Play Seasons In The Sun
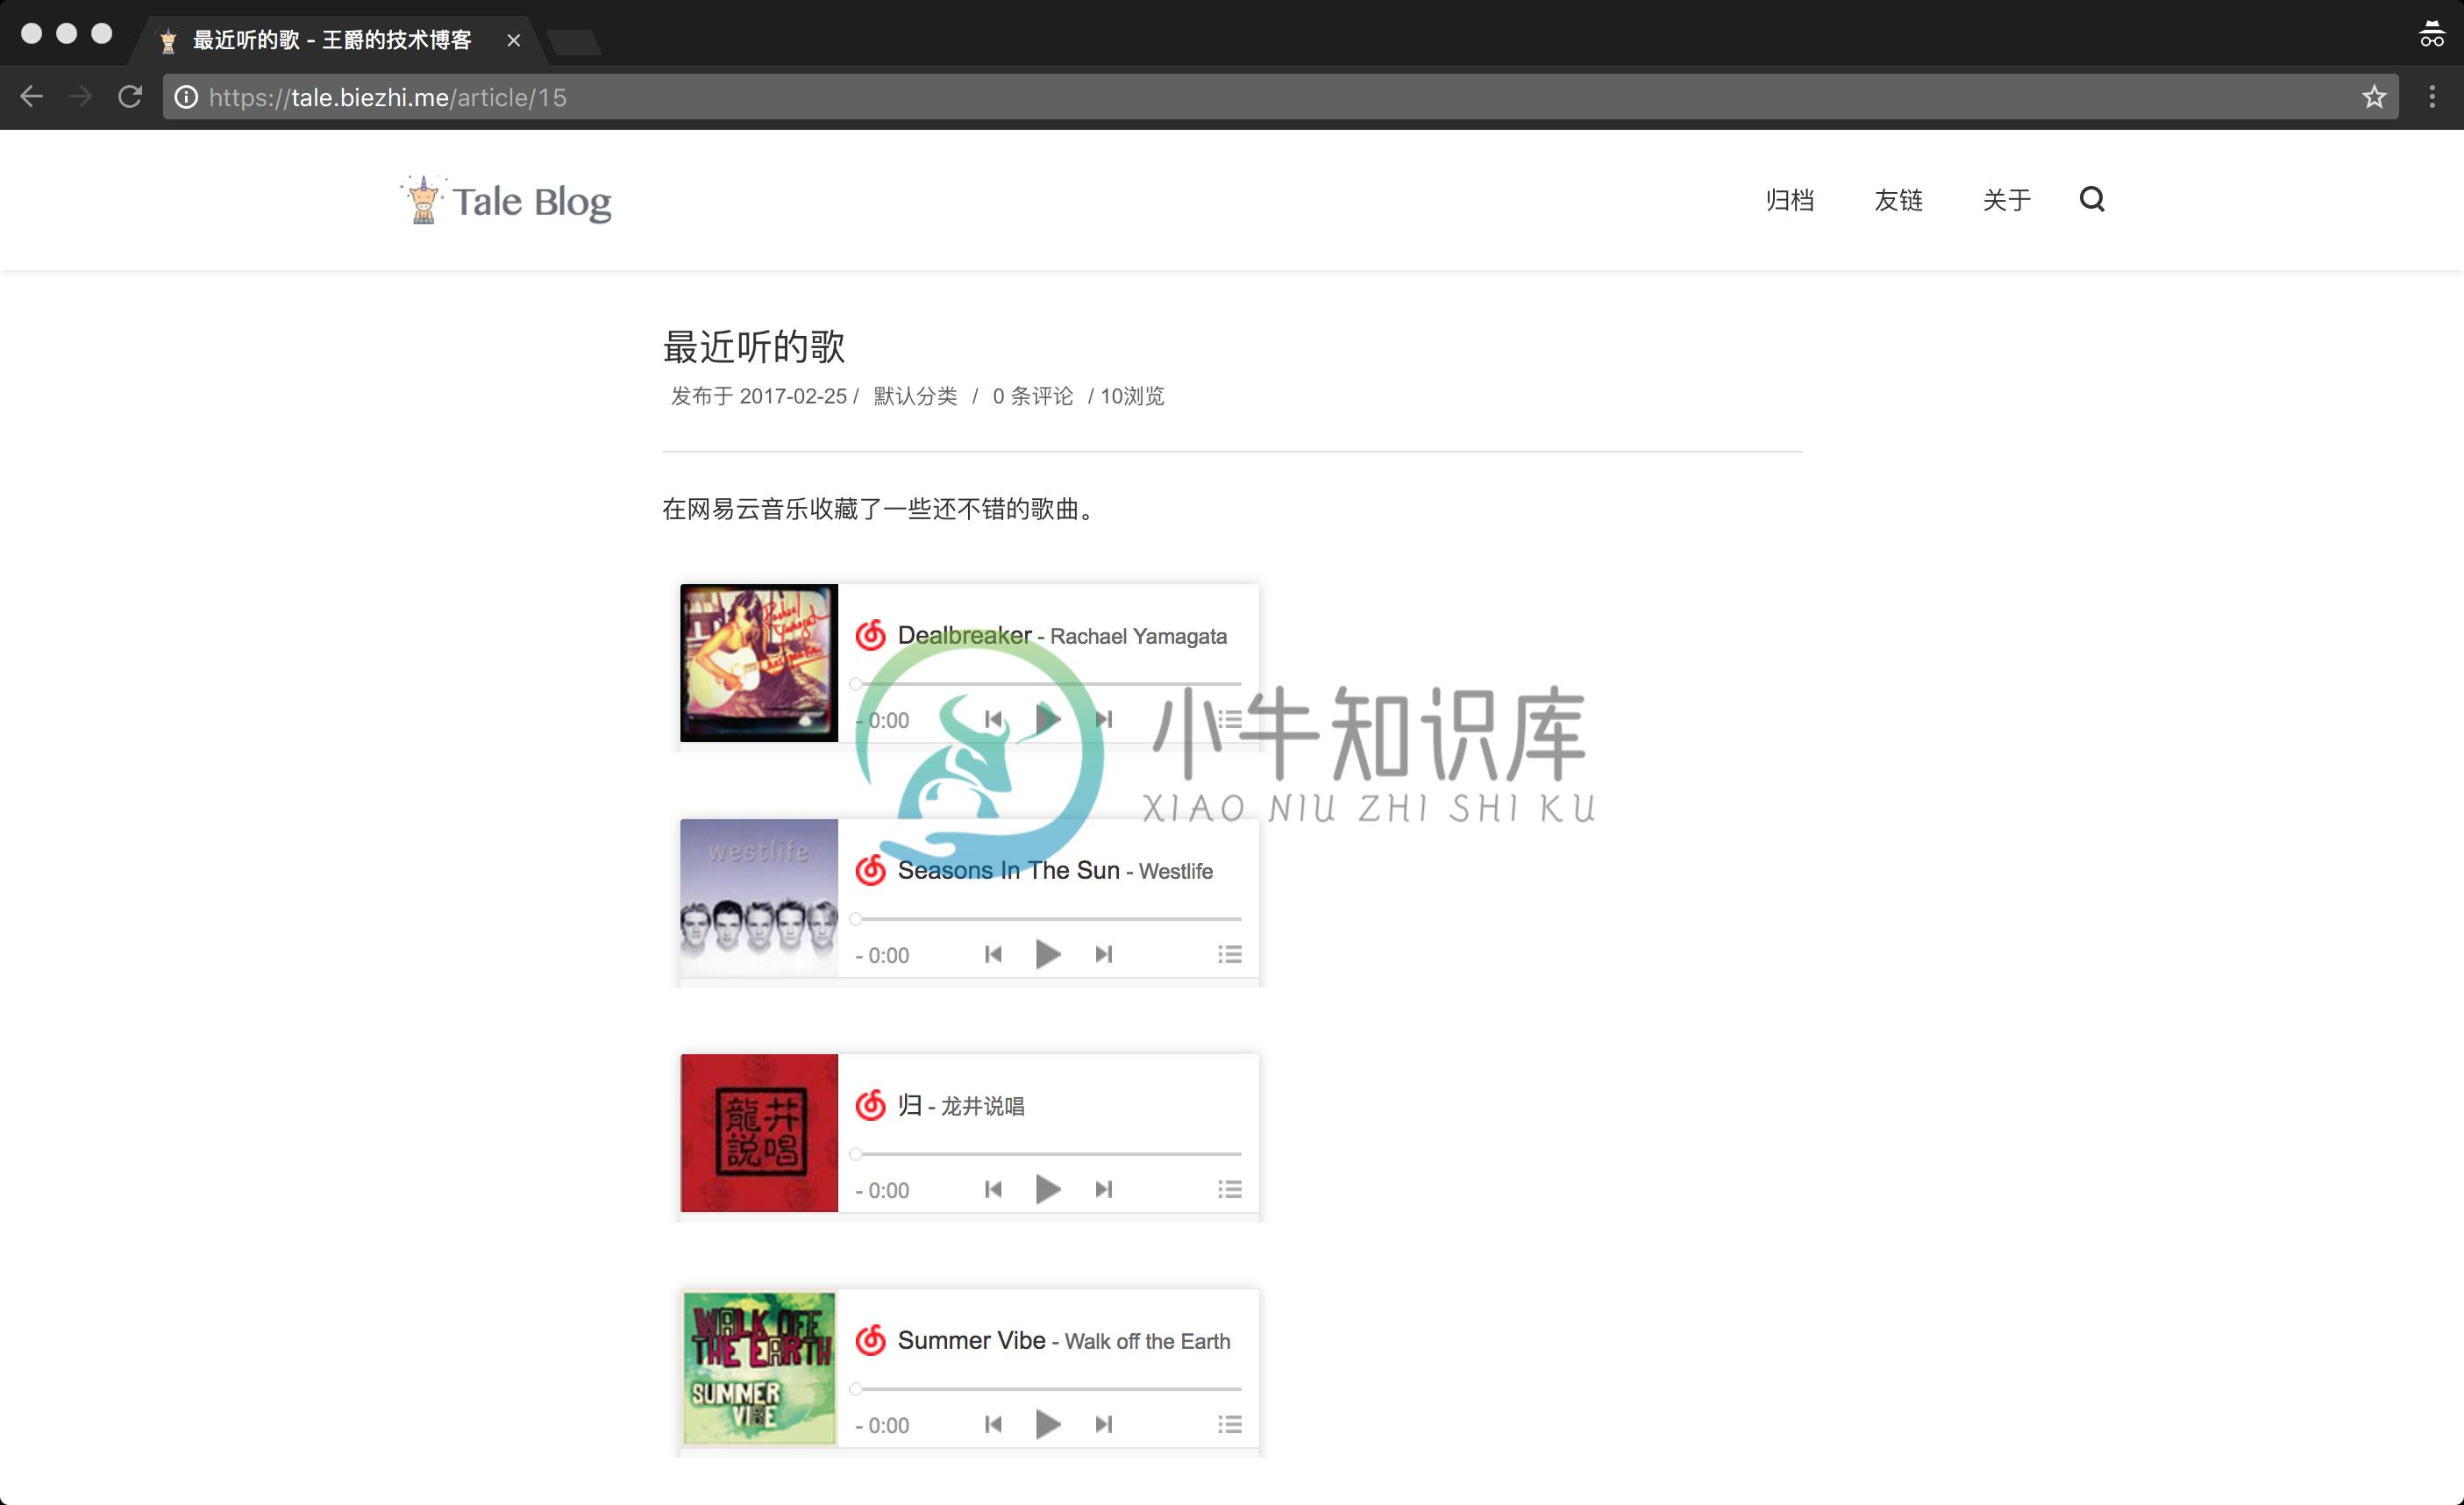 [x=1047, y=954]
